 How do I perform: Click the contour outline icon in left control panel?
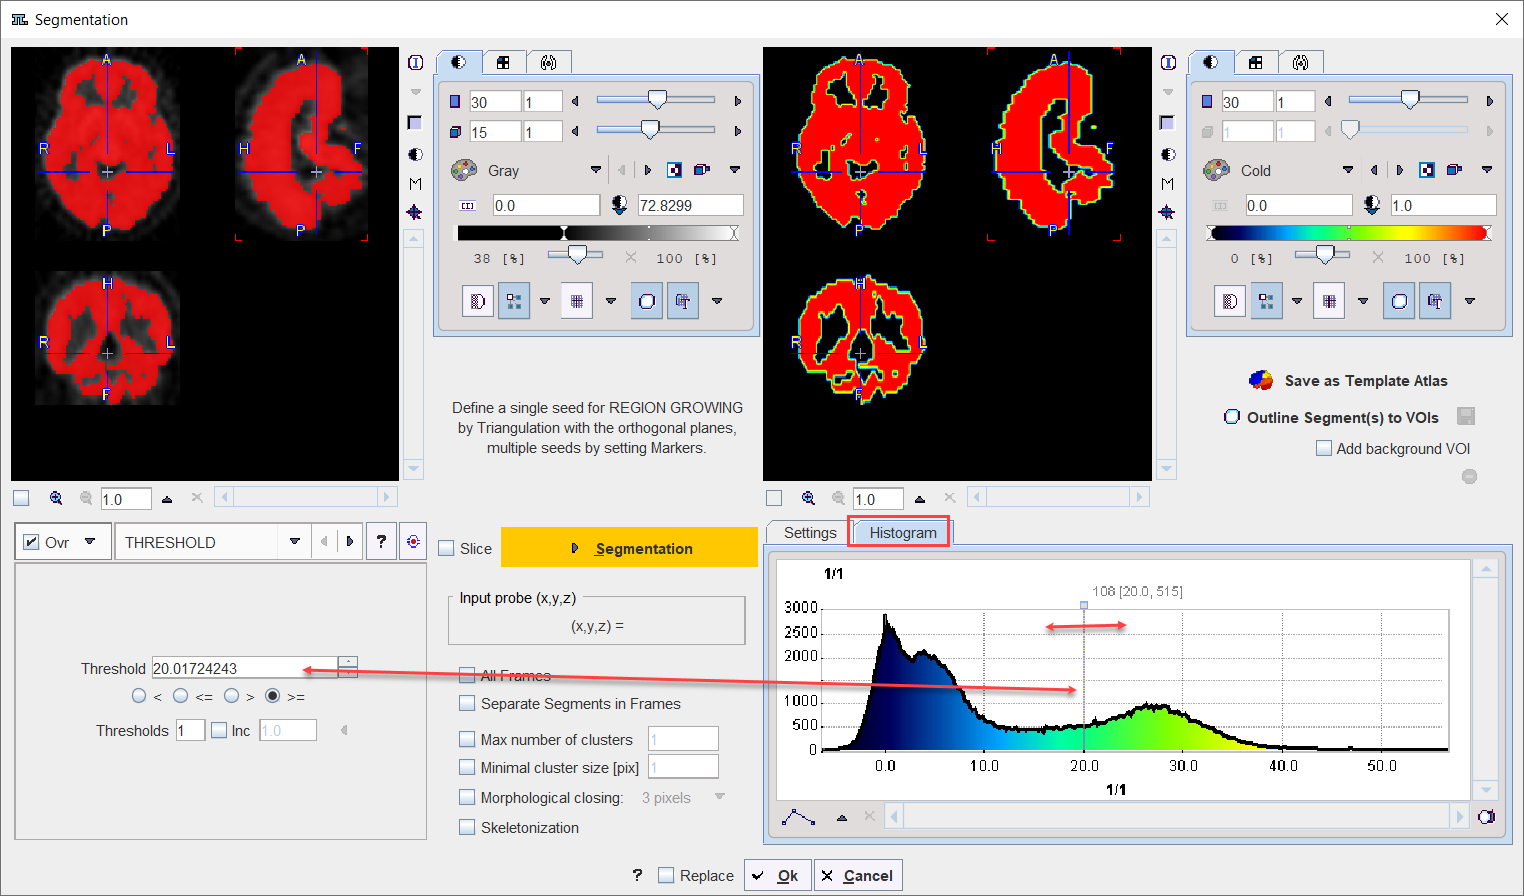coord(647,301)
